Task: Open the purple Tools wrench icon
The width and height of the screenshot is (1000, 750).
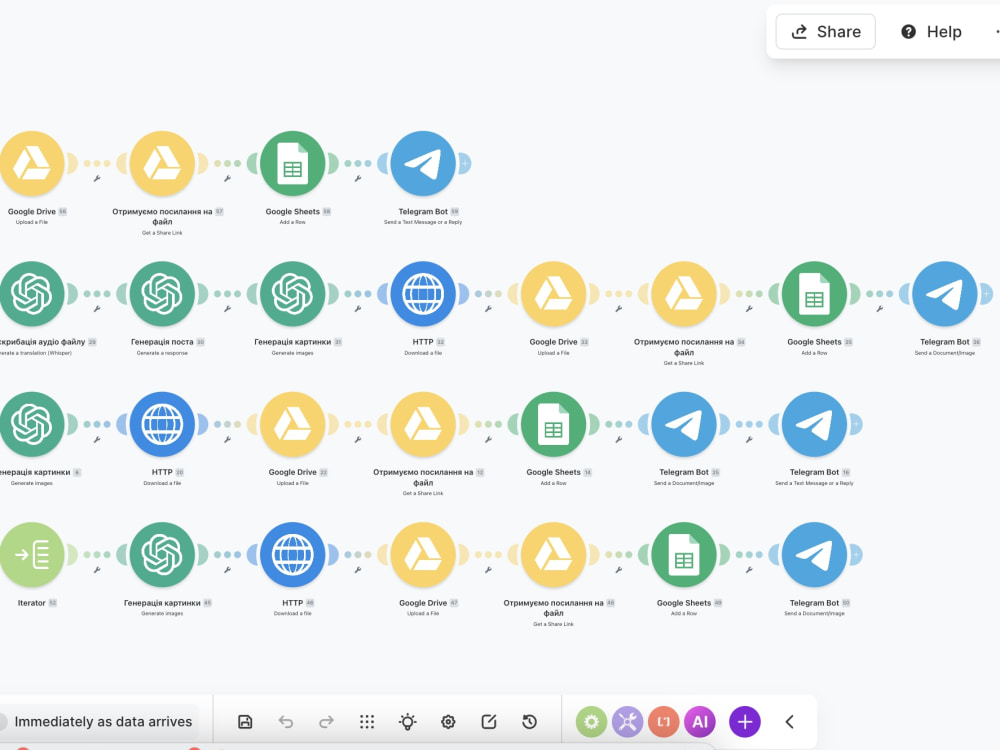Action: coord(628,721)
